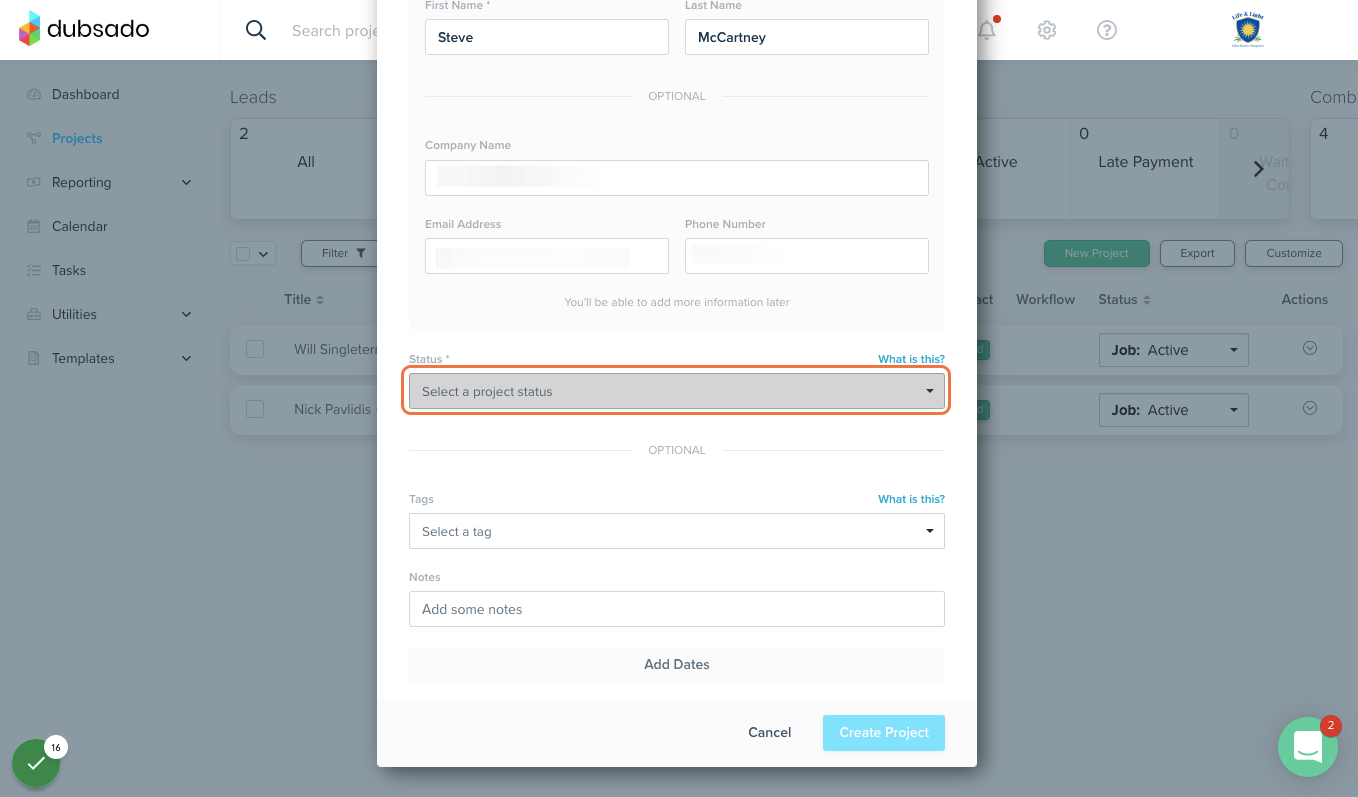Click Create Project button
The image size is (1358, 797).
(884, 733)
